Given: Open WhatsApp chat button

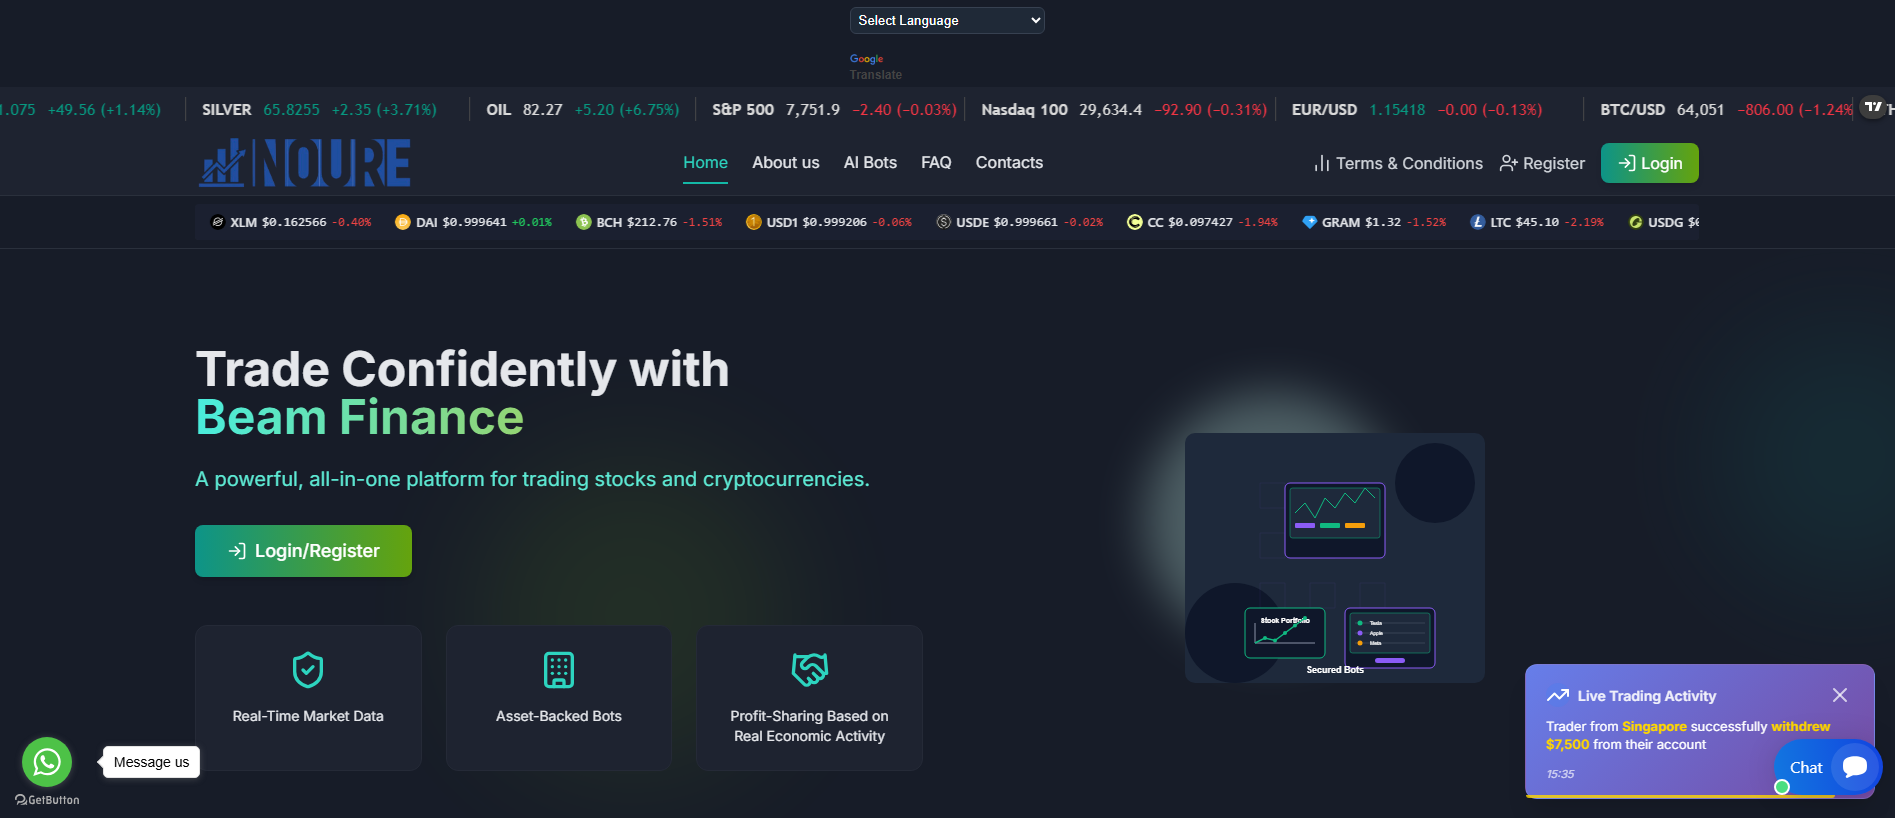Looking at the screenshot, I should pyautogui.click(x=47, y=762).
